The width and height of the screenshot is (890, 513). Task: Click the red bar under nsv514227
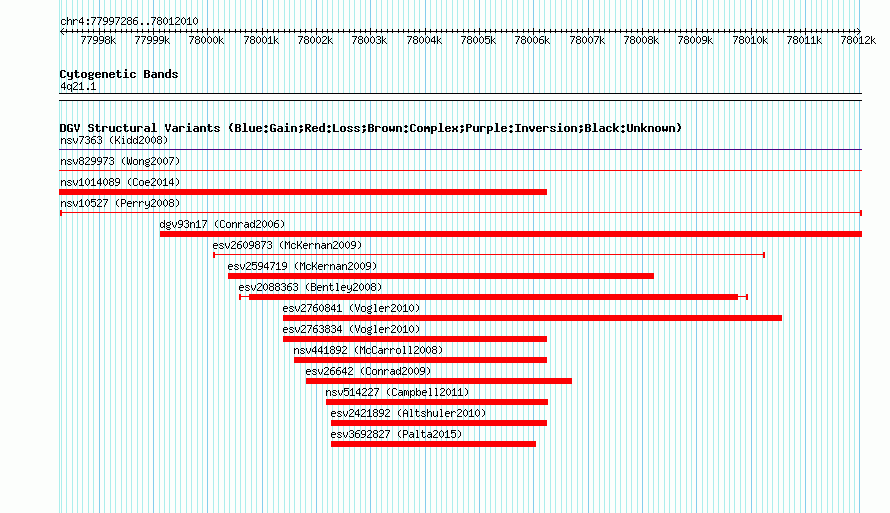(x=437, y=402)
